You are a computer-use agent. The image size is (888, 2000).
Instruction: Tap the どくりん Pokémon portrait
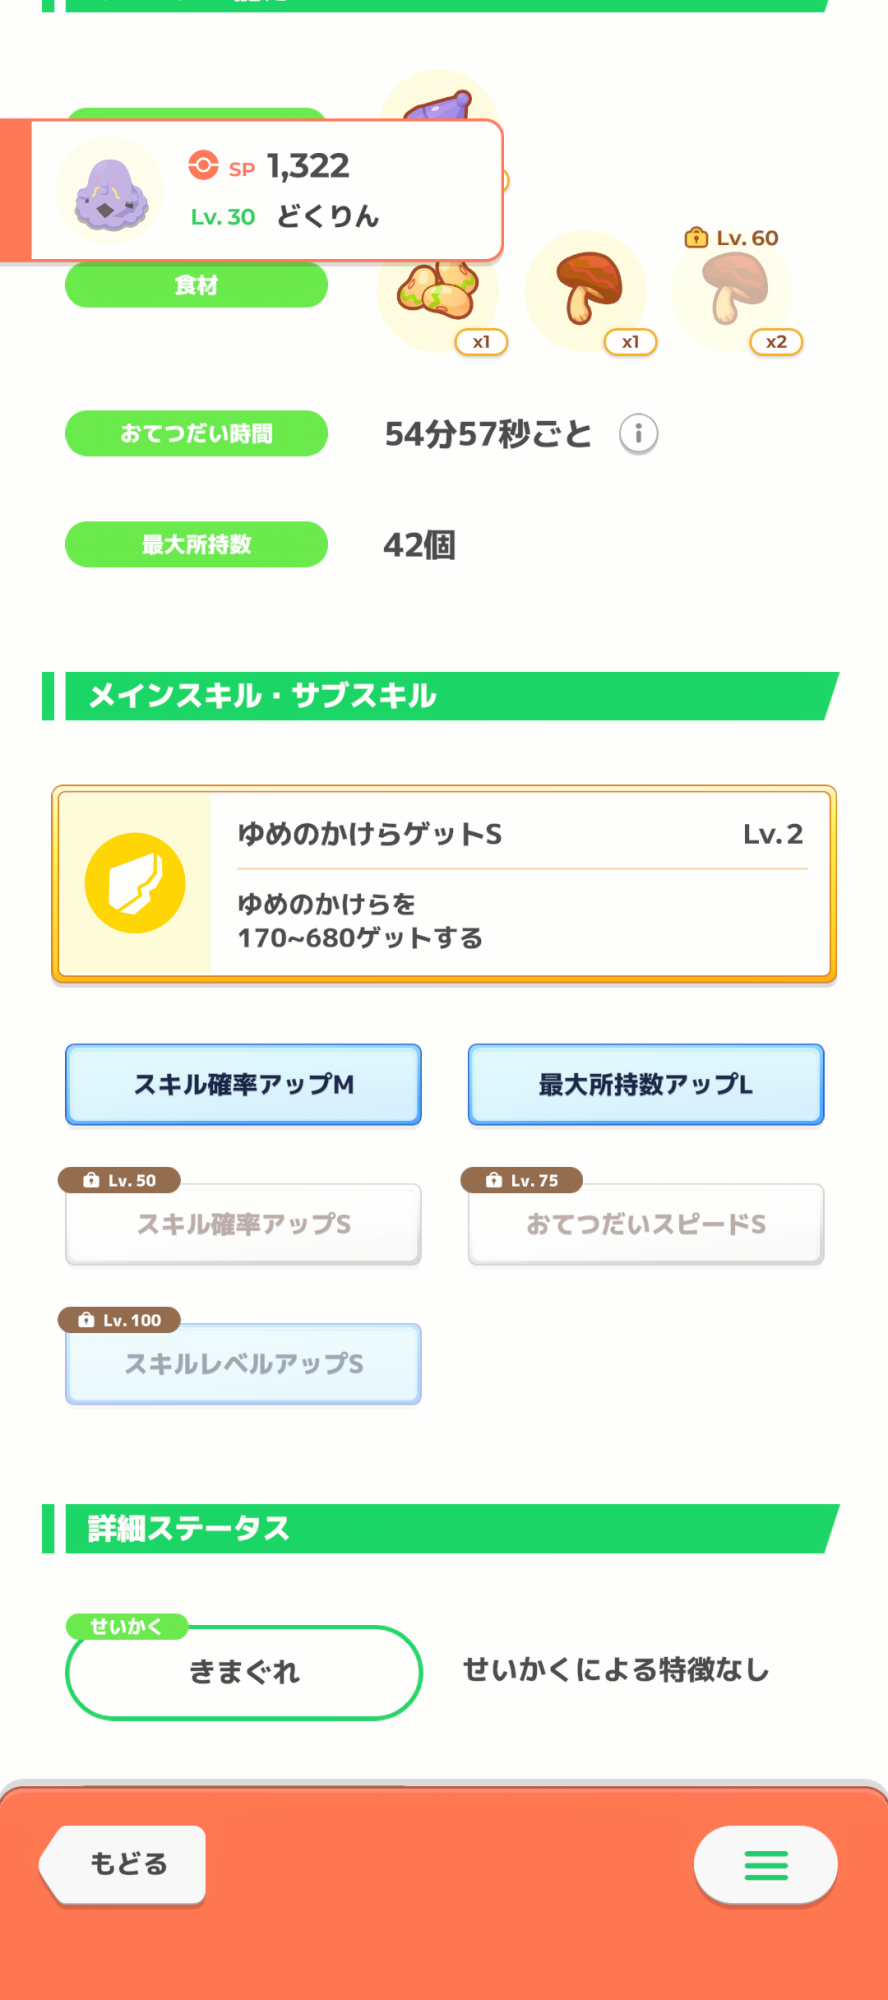pyautogui.click(x=110, y=191)
